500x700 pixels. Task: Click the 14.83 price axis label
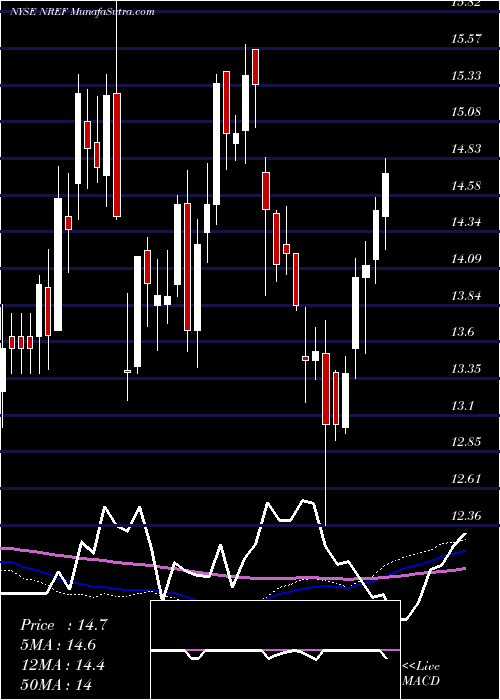coord(466,149)
